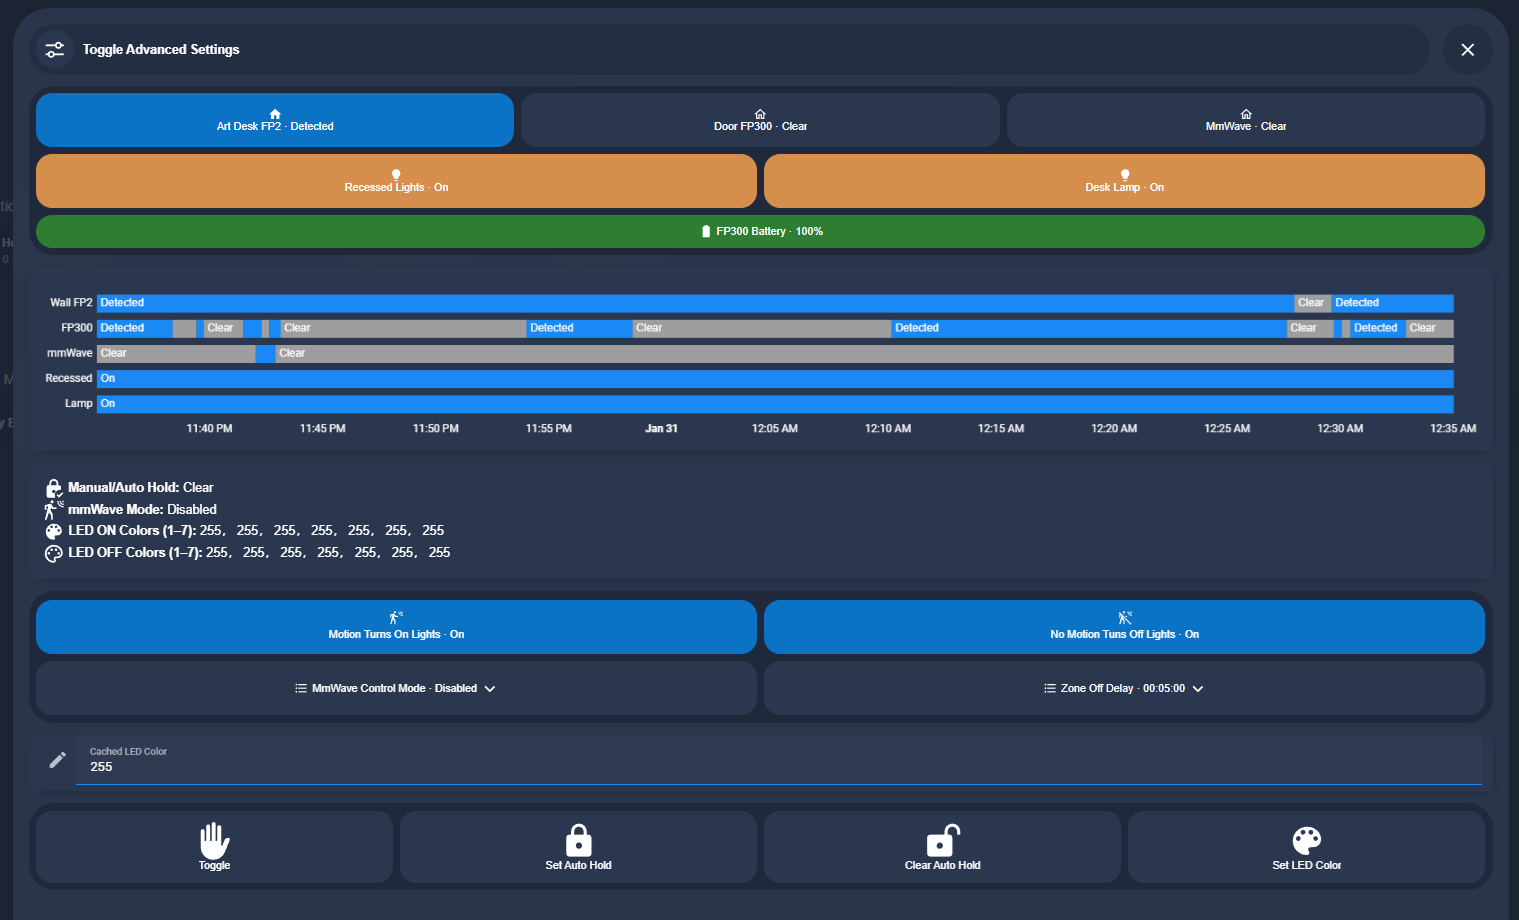Open the Zone Off Delay dropdown
Image resolution: width=1519 pixels, height=920 pixels.
coord(1124,688)
